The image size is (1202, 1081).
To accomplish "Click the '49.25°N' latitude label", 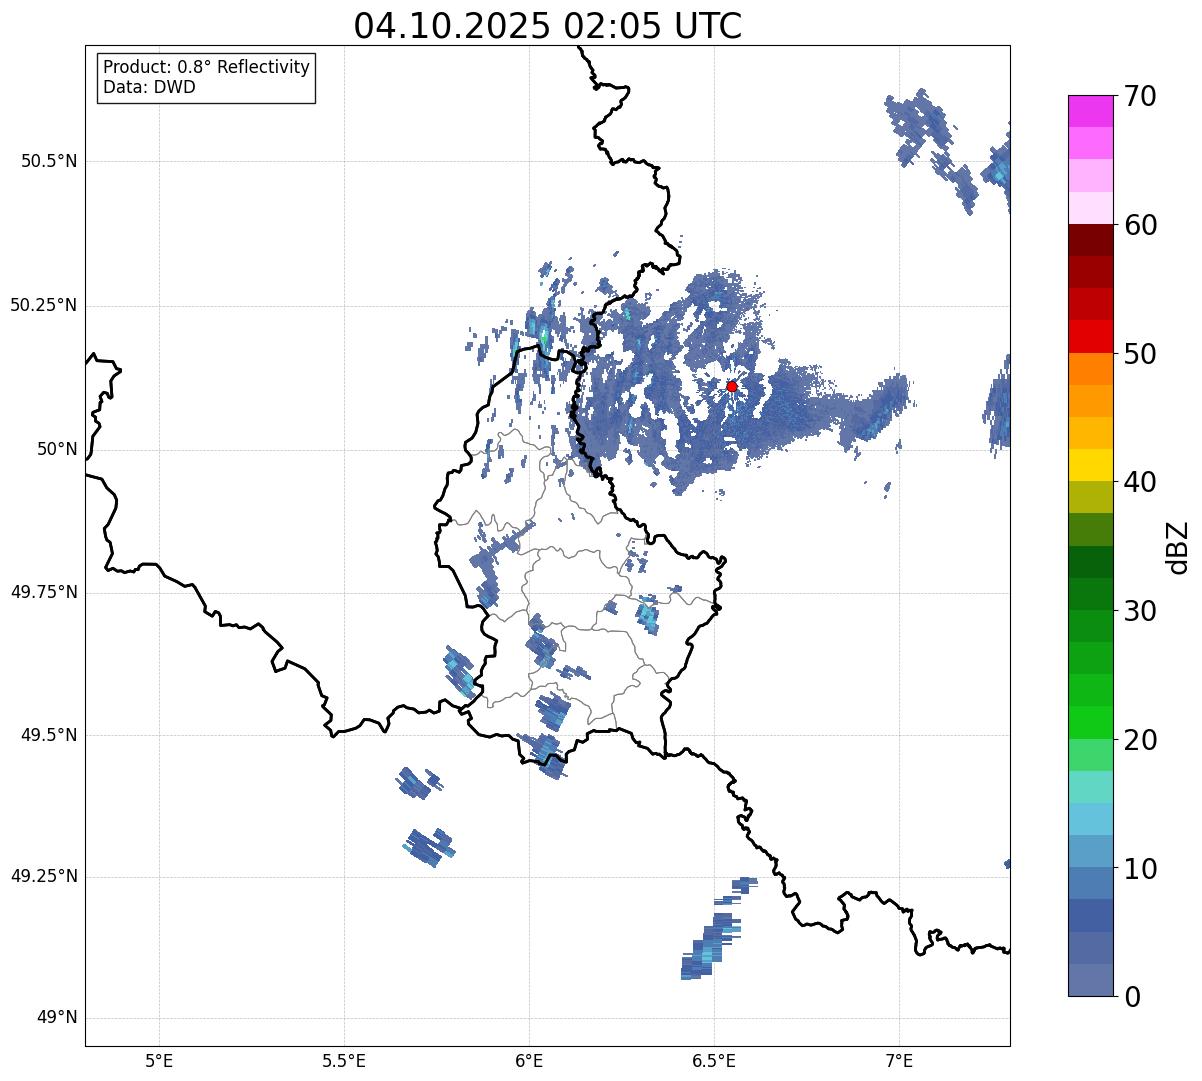I will [x=44, y=877].
